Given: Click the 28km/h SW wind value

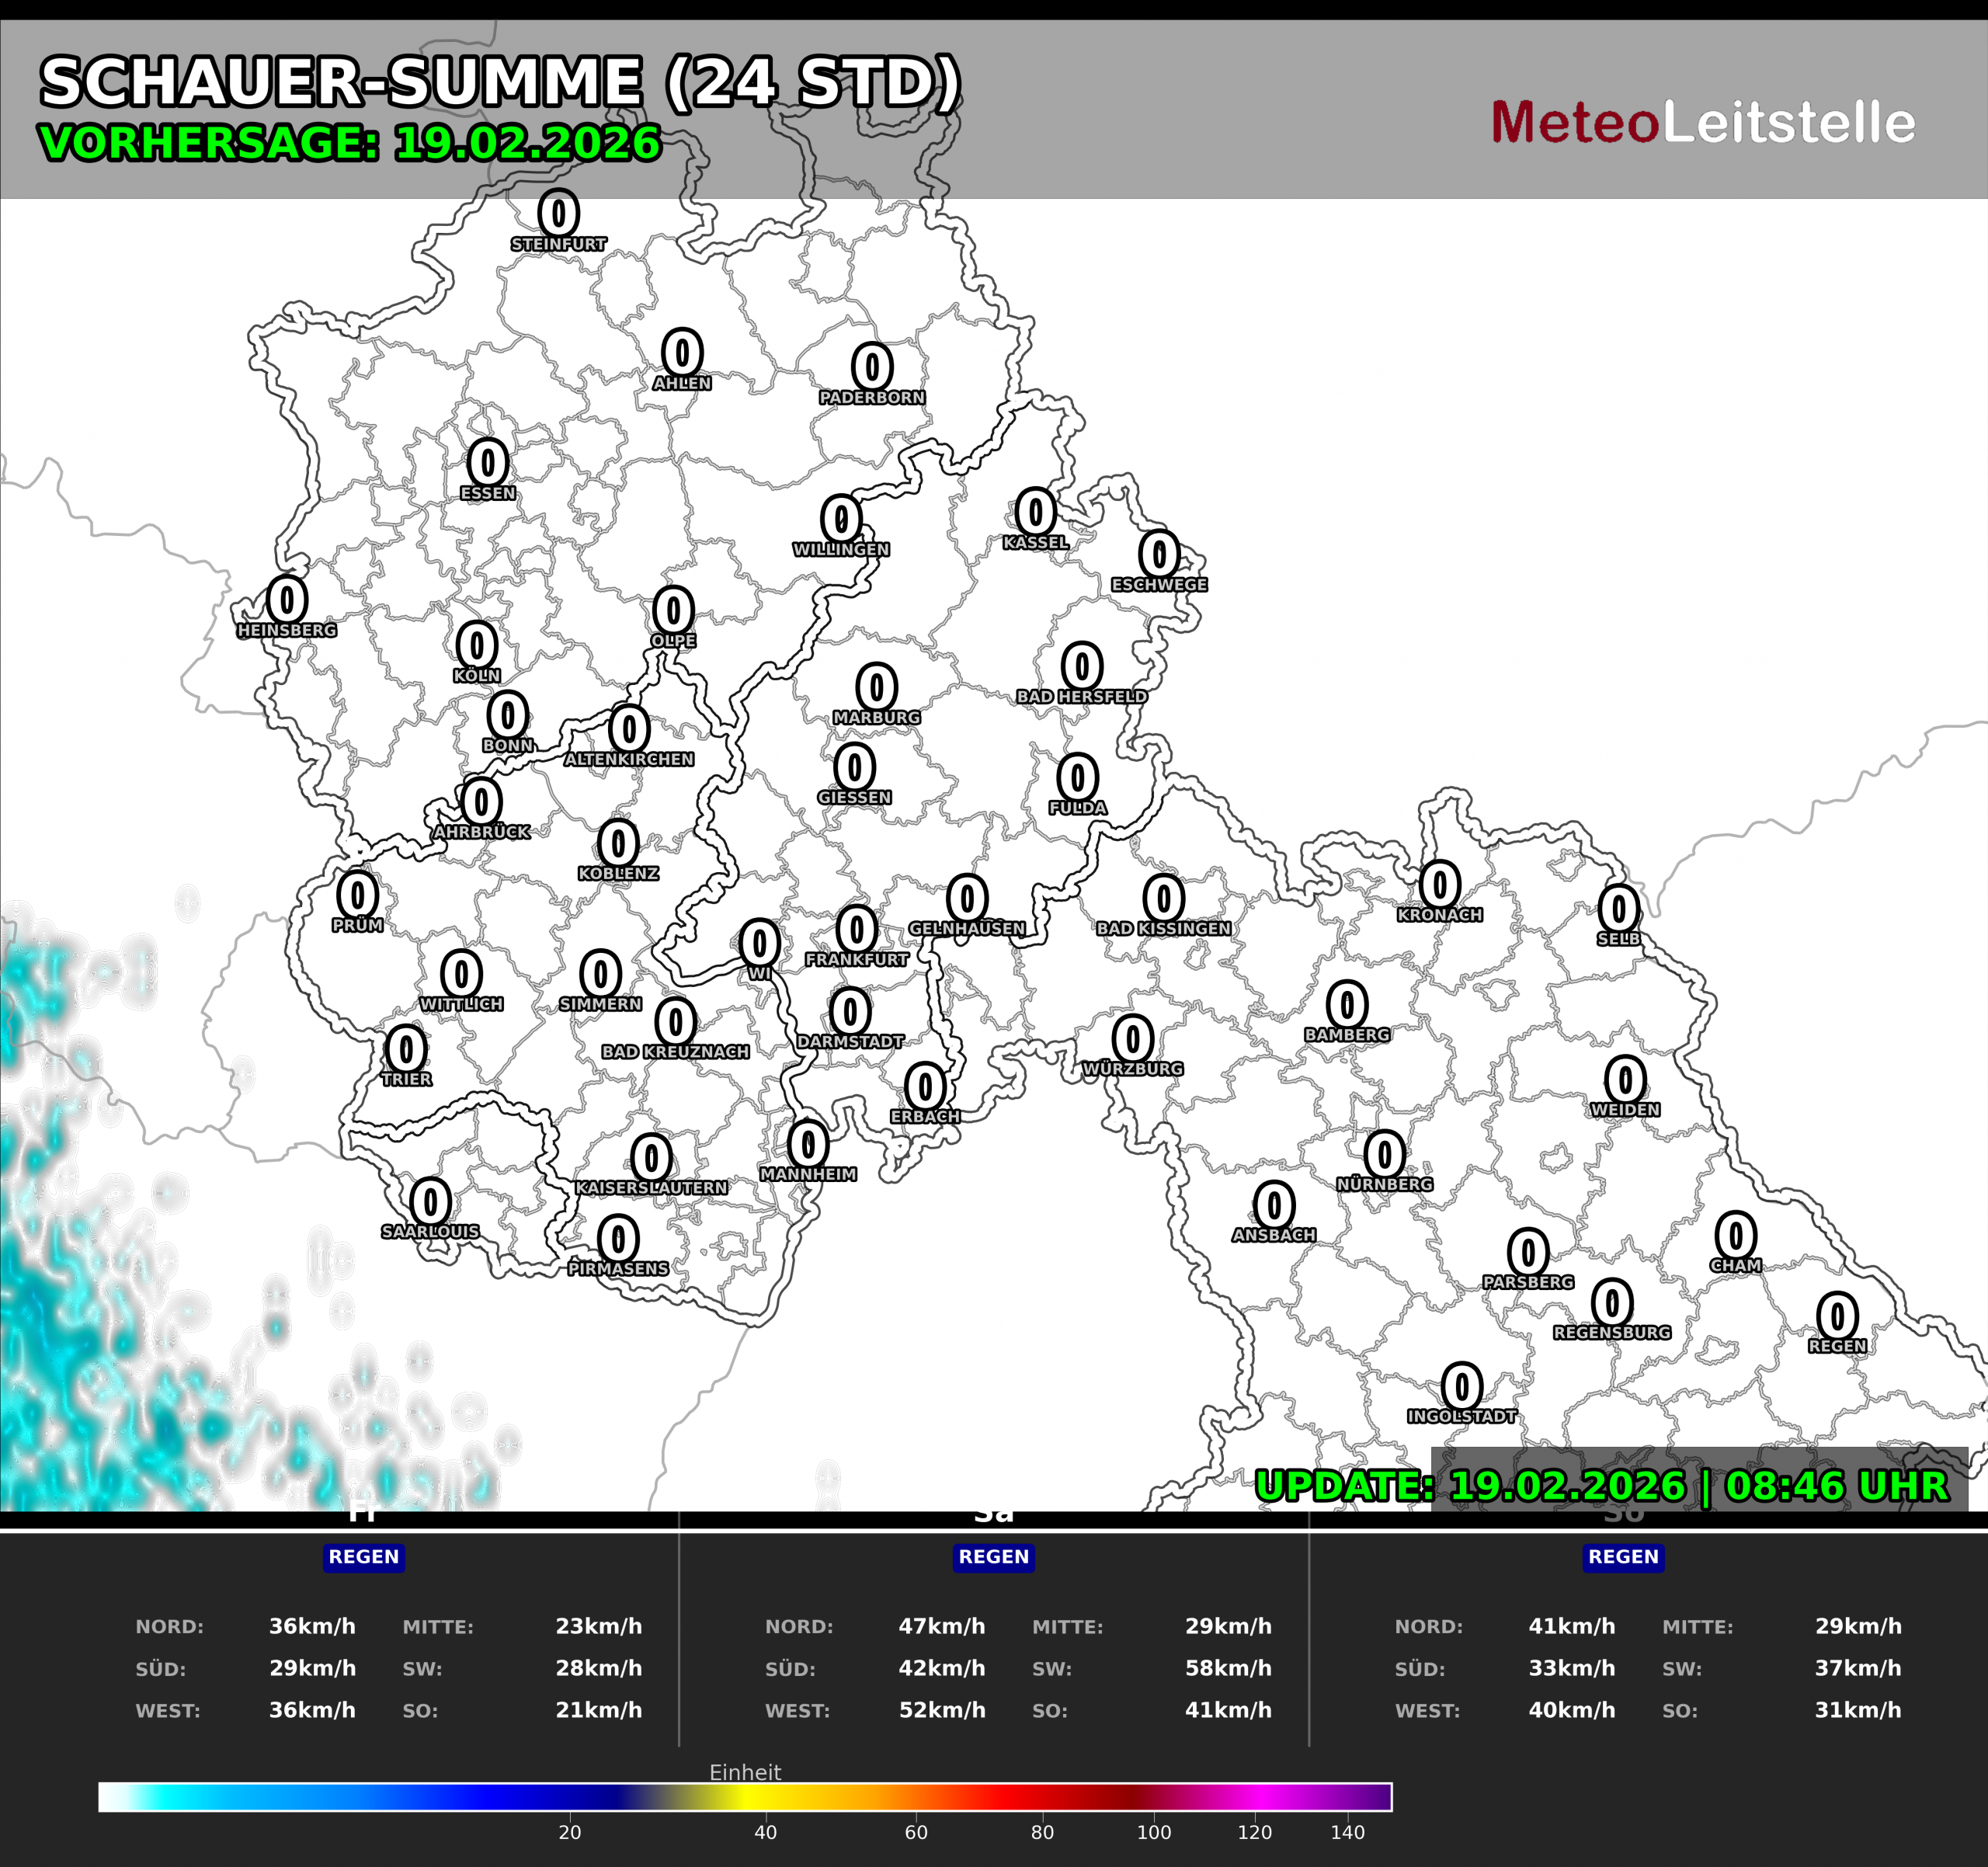Looking at the screenshot, I should tap(599, 1668).
